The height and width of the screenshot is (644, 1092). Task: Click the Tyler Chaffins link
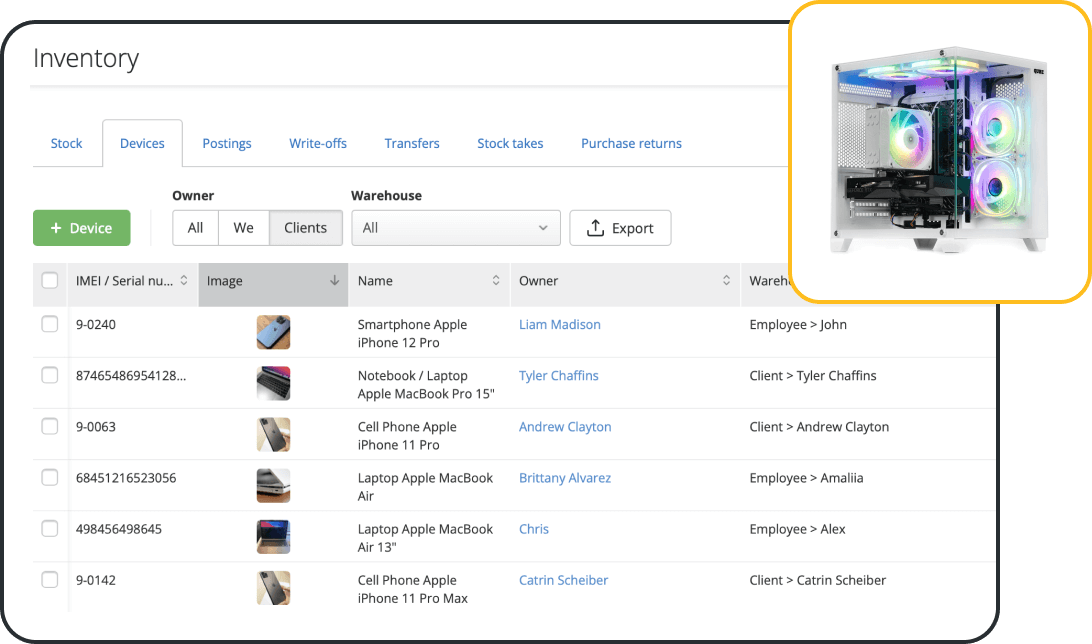(558, 375)
